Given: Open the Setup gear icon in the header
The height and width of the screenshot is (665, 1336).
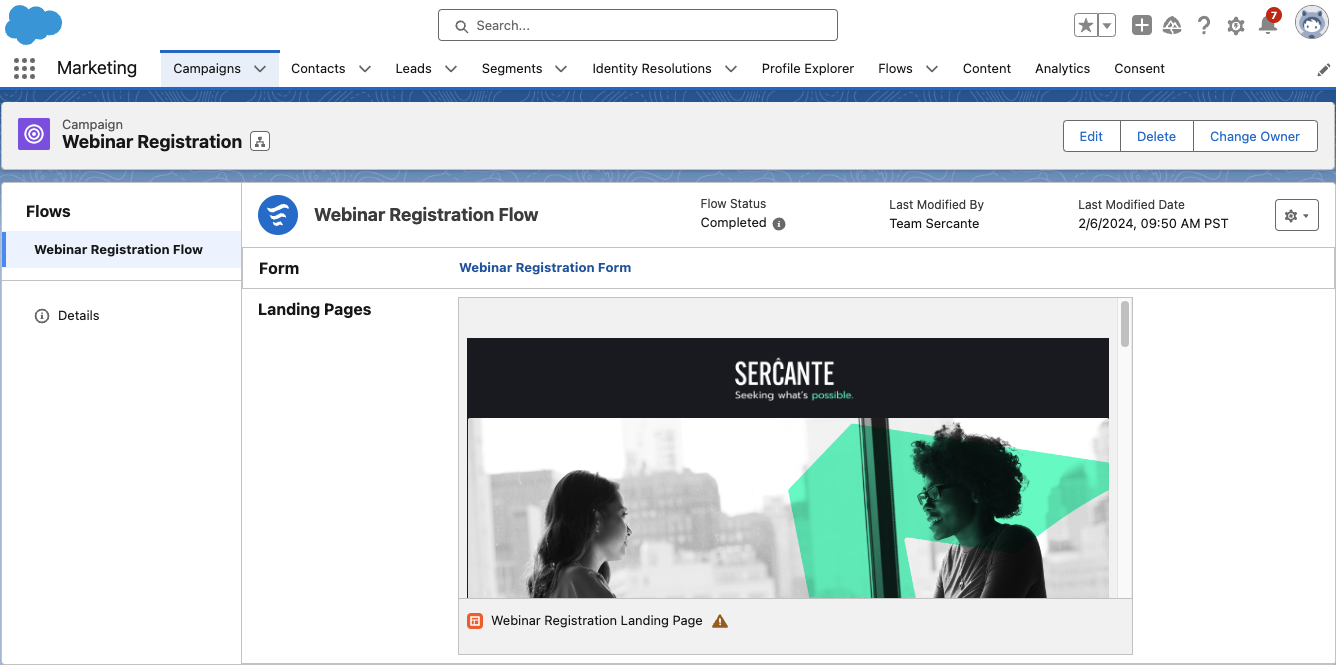Looking at the screenshot, I should click(x=1236, y=26).
